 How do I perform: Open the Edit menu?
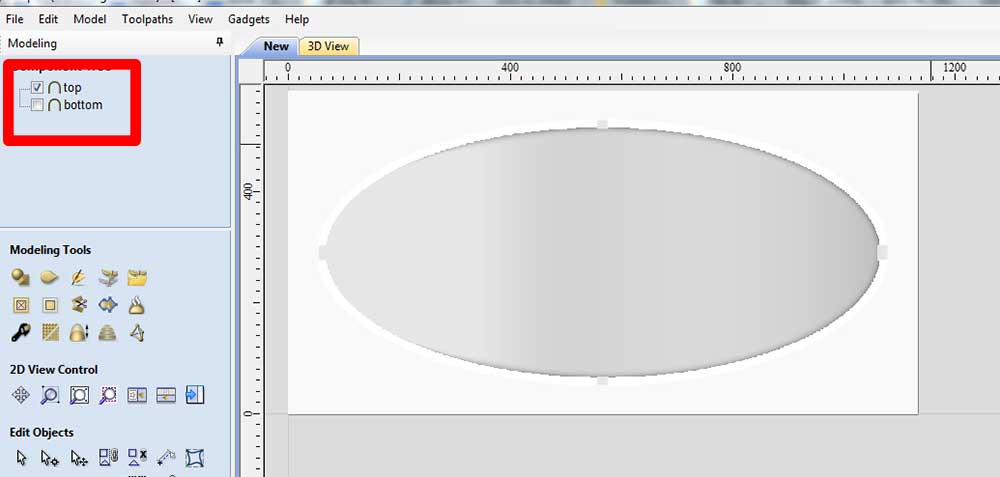(48, 19)
